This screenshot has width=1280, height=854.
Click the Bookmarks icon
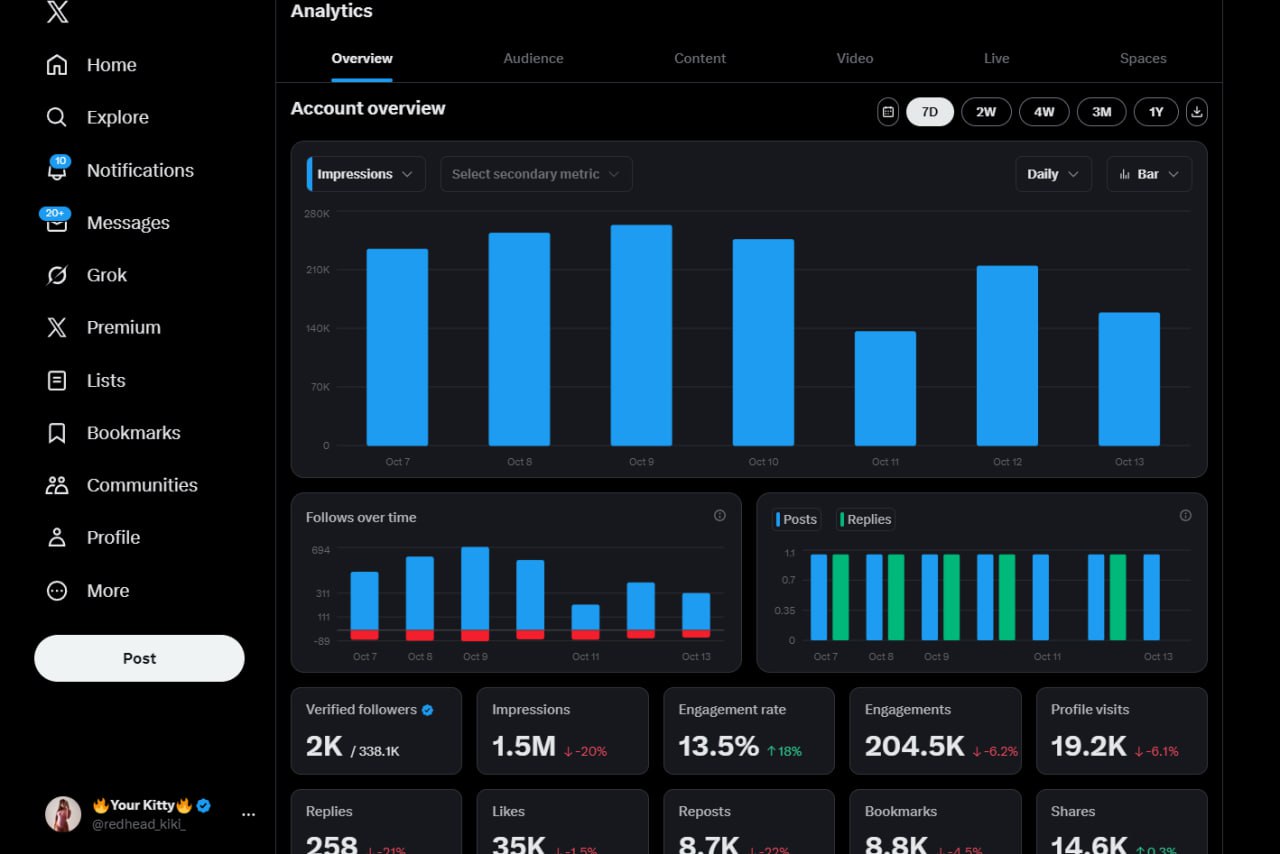57,433
